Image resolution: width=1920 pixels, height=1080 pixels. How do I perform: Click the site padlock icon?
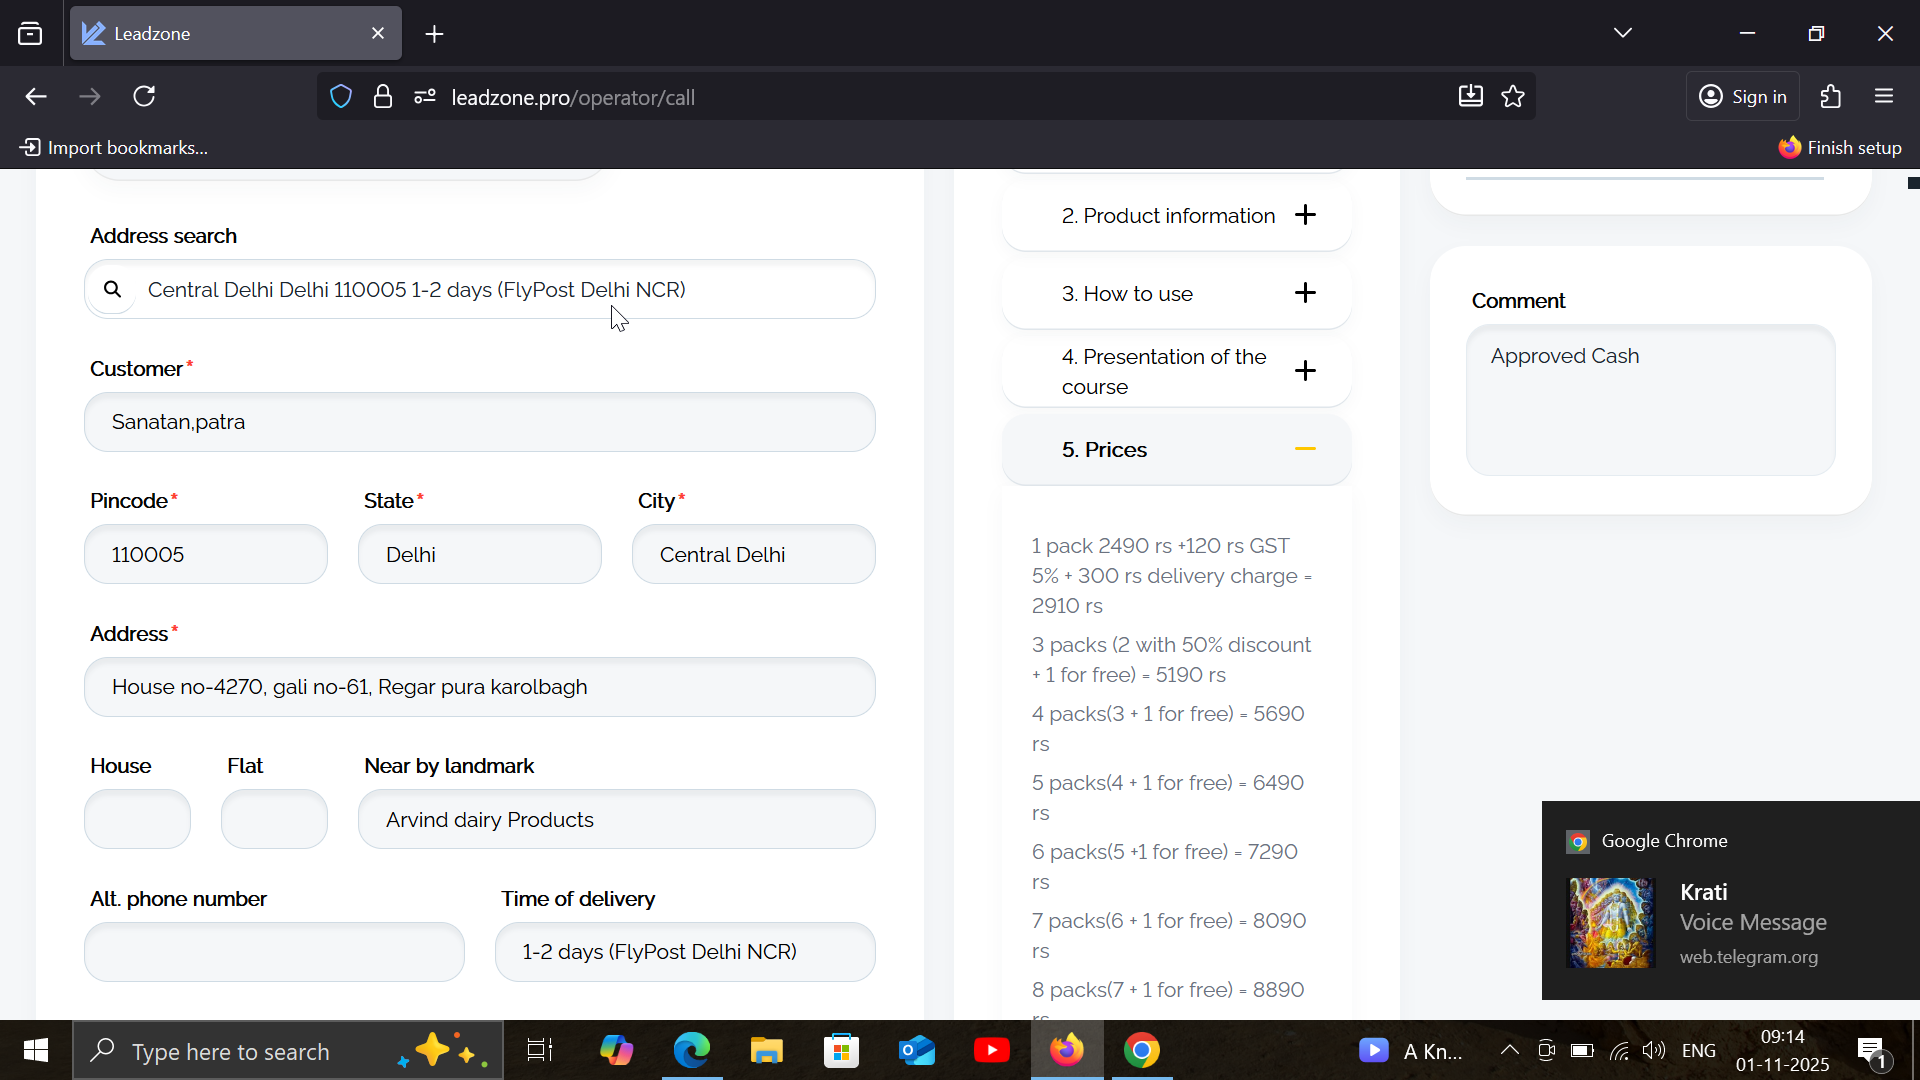coord(383,97)
